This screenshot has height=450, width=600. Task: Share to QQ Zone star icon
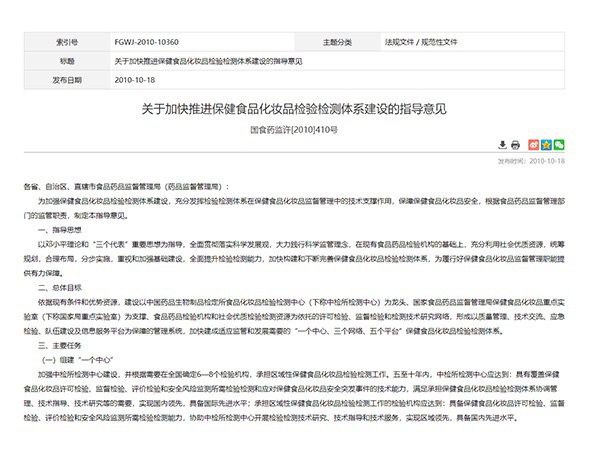[547, 145]
